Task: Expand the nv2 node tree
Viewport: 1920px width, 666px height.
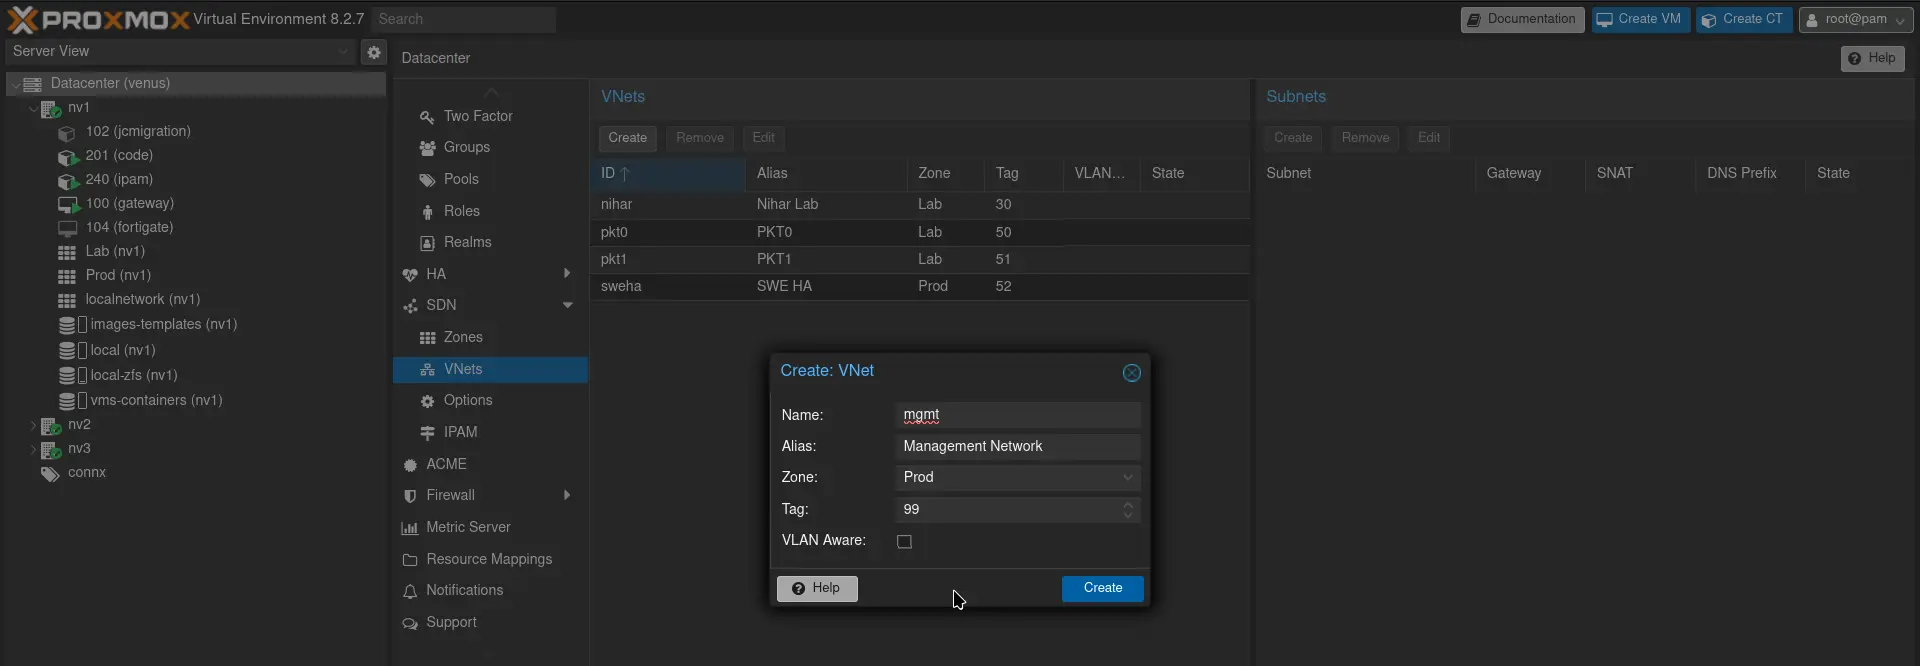Action: click(x=33, y=425)
